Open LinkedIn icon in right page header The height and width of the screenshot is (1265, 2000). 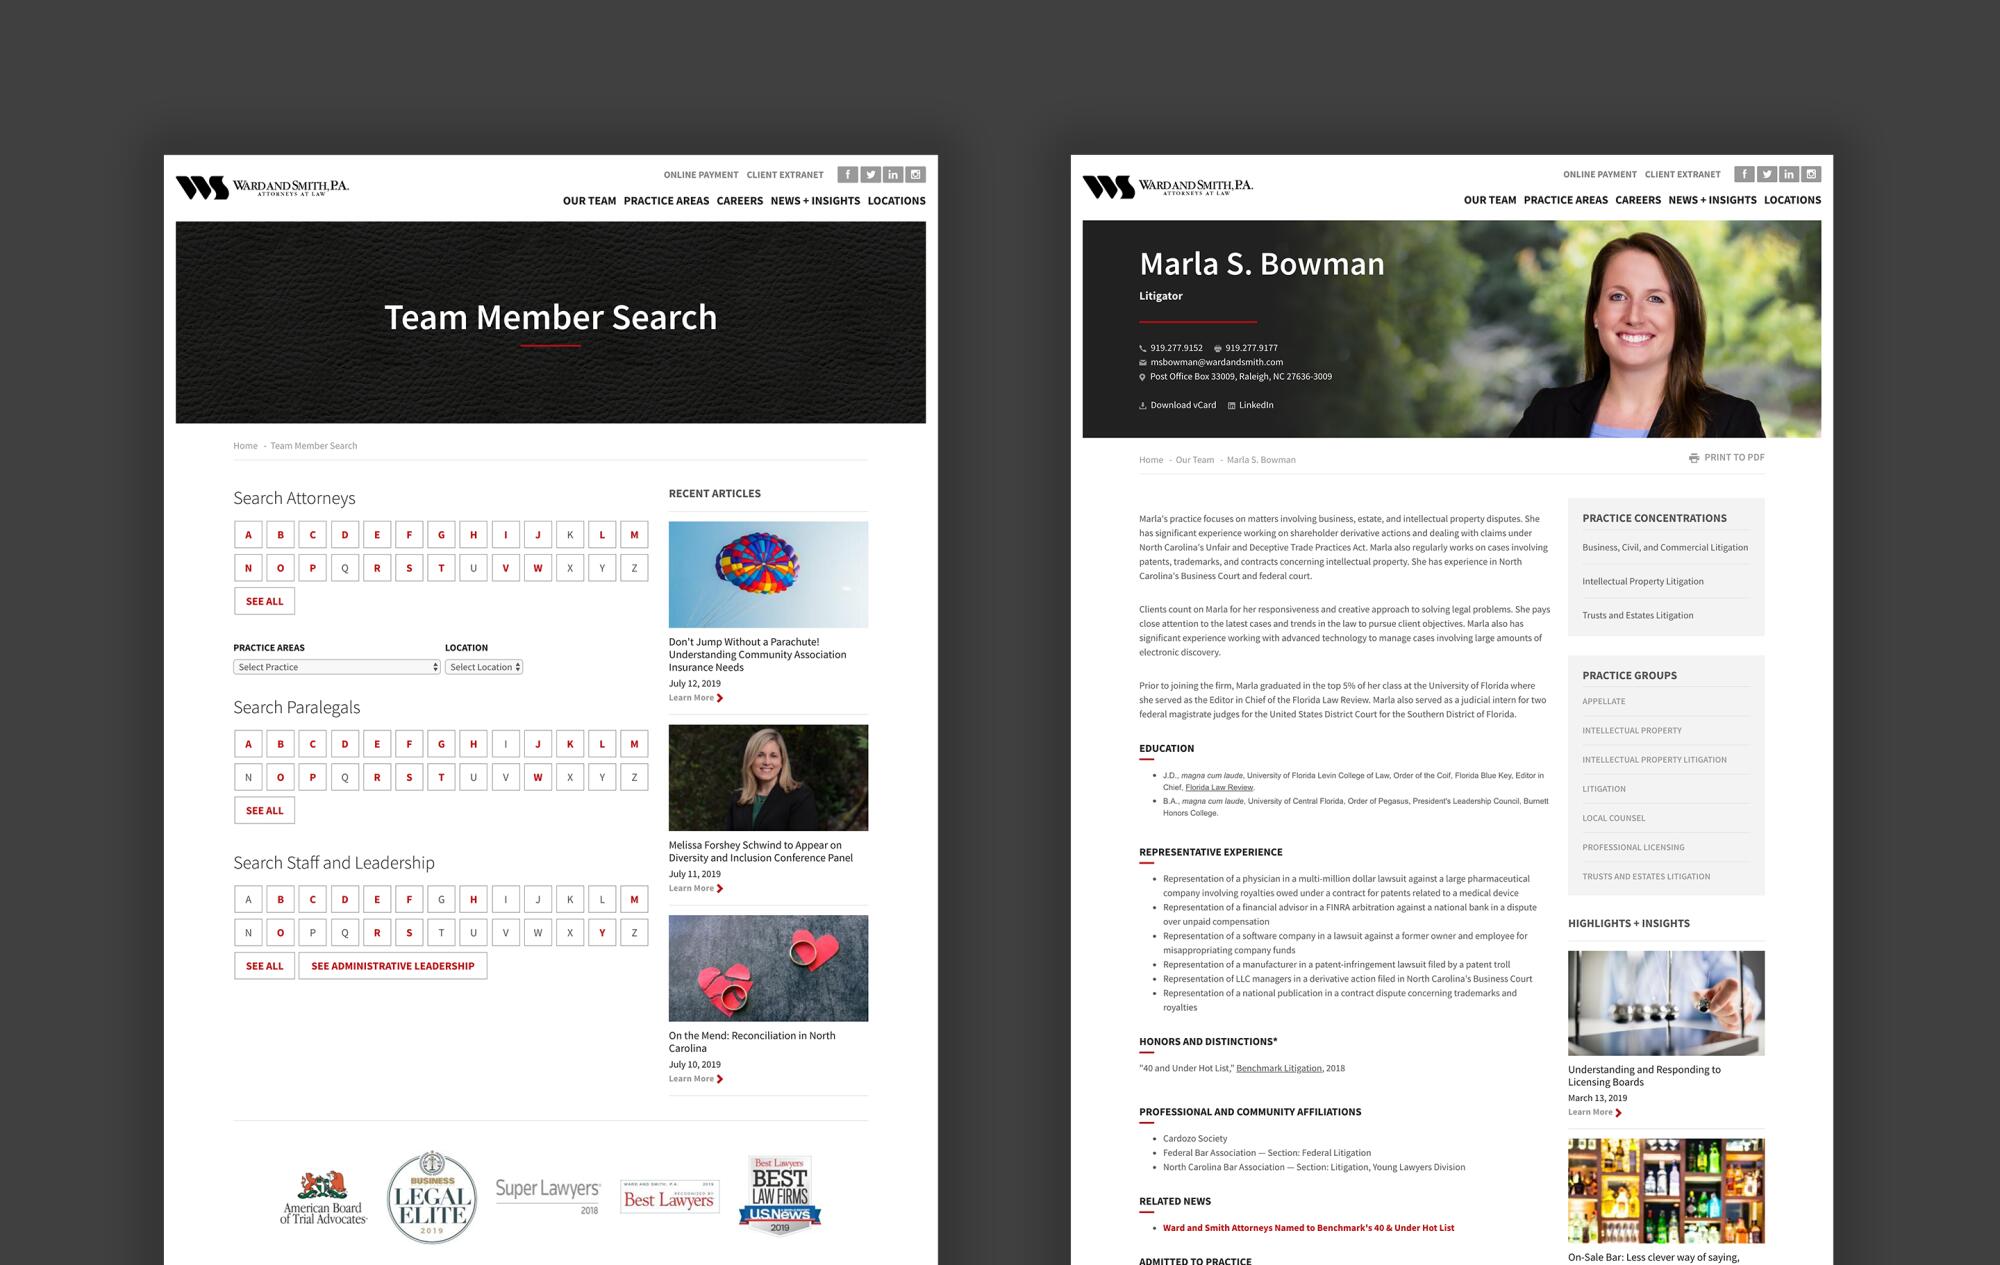tap(1789, 174)
